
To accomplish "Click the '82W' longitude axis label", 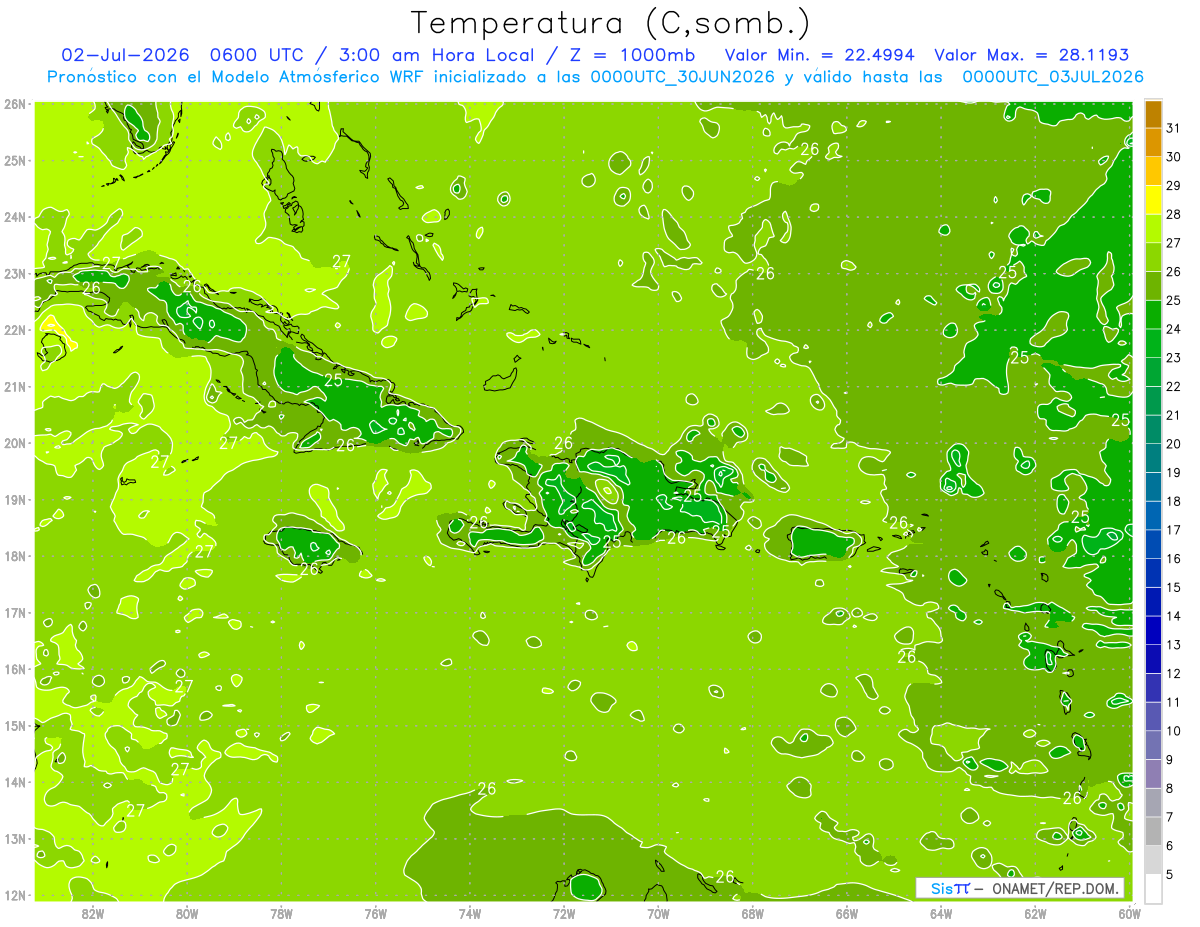I will [x=92, y=913].
